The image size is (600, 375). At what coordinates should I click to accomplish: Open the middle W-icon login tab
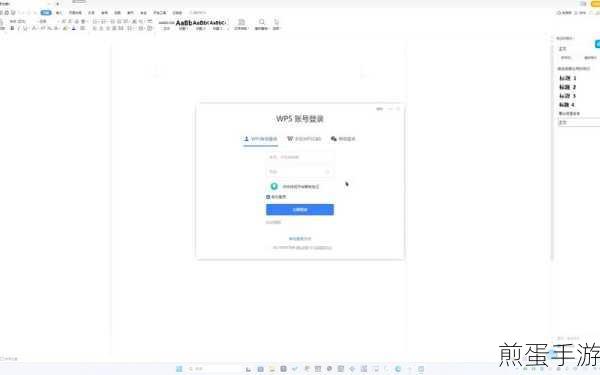[x=304, y=139]
